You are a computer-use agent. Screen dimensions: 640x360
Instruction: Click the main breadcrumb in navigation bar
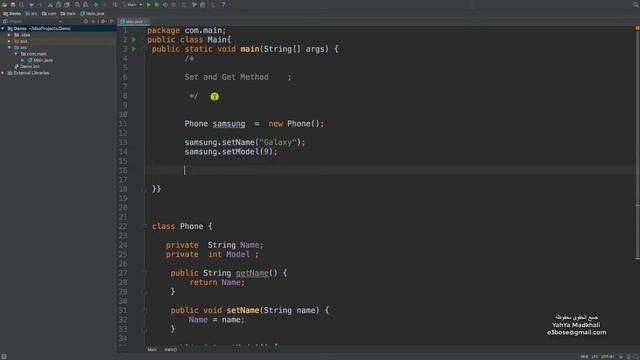coord(68,13)
